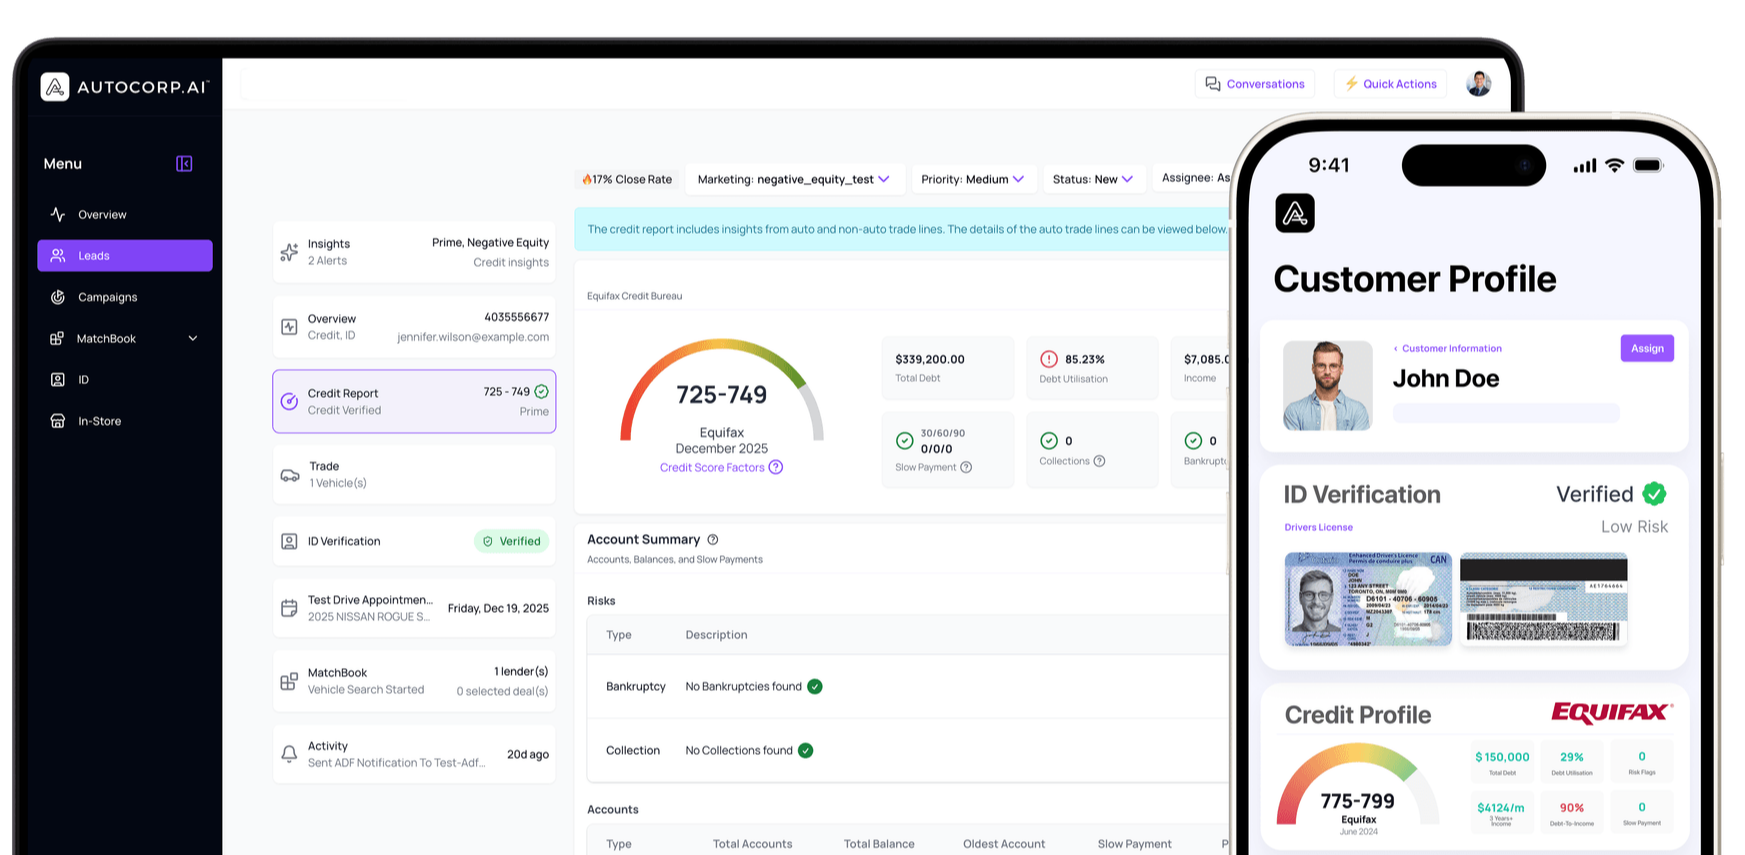The height and width of the screenshot is (855, 1745).
Task: Click the help icon next to Account Summary
Action: point(713,540)
